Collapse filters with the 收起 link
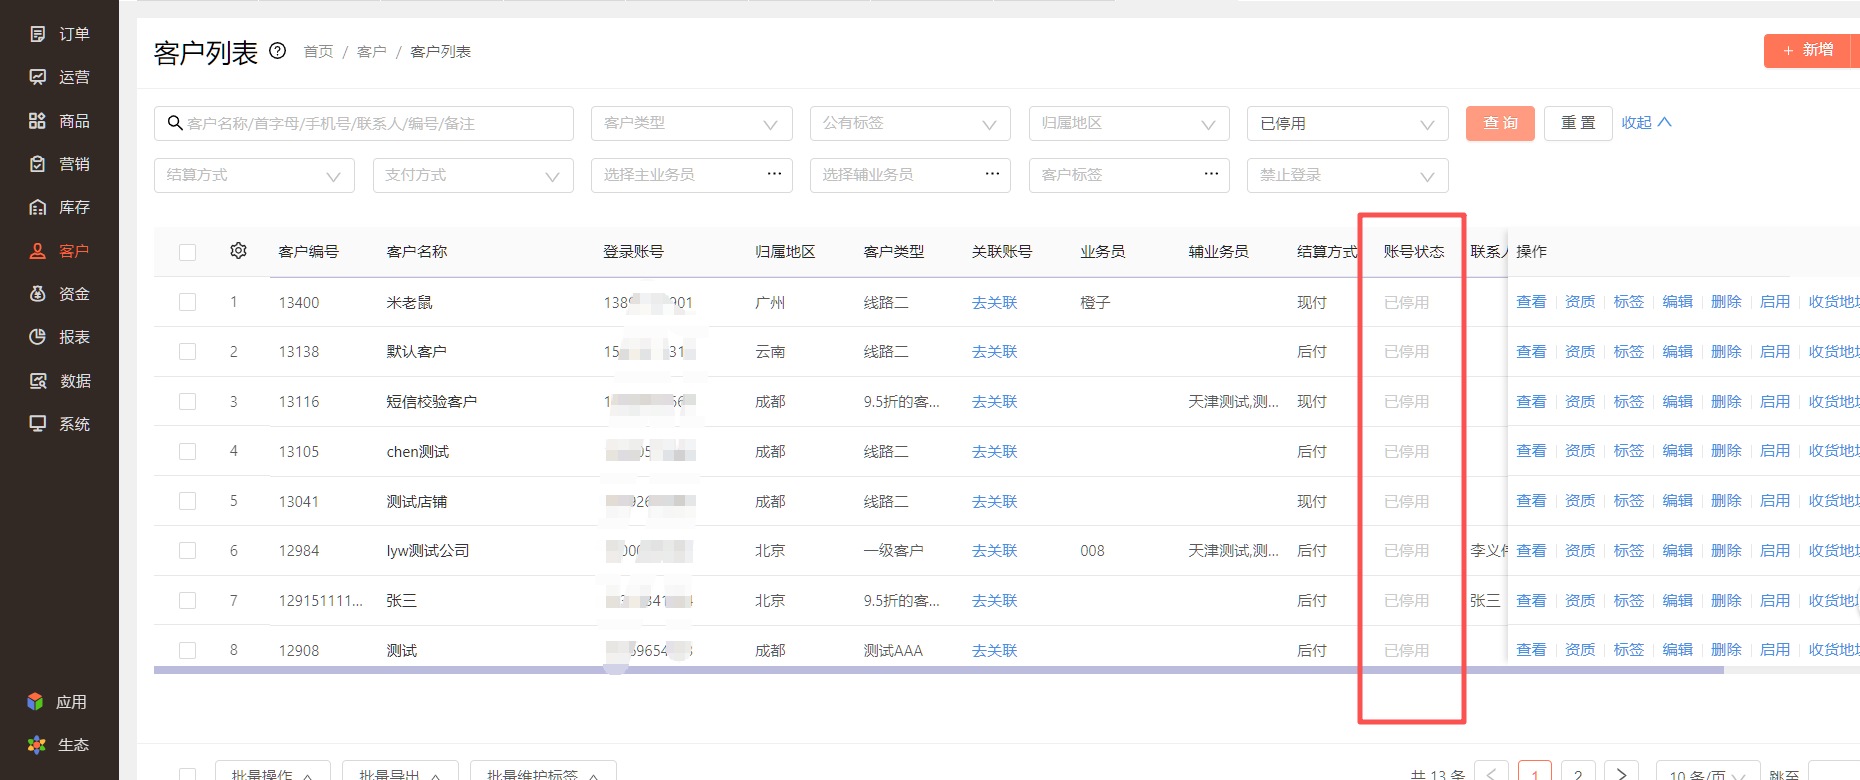This screenshot has height=780, width=1860. click(x=1646, y=122)
